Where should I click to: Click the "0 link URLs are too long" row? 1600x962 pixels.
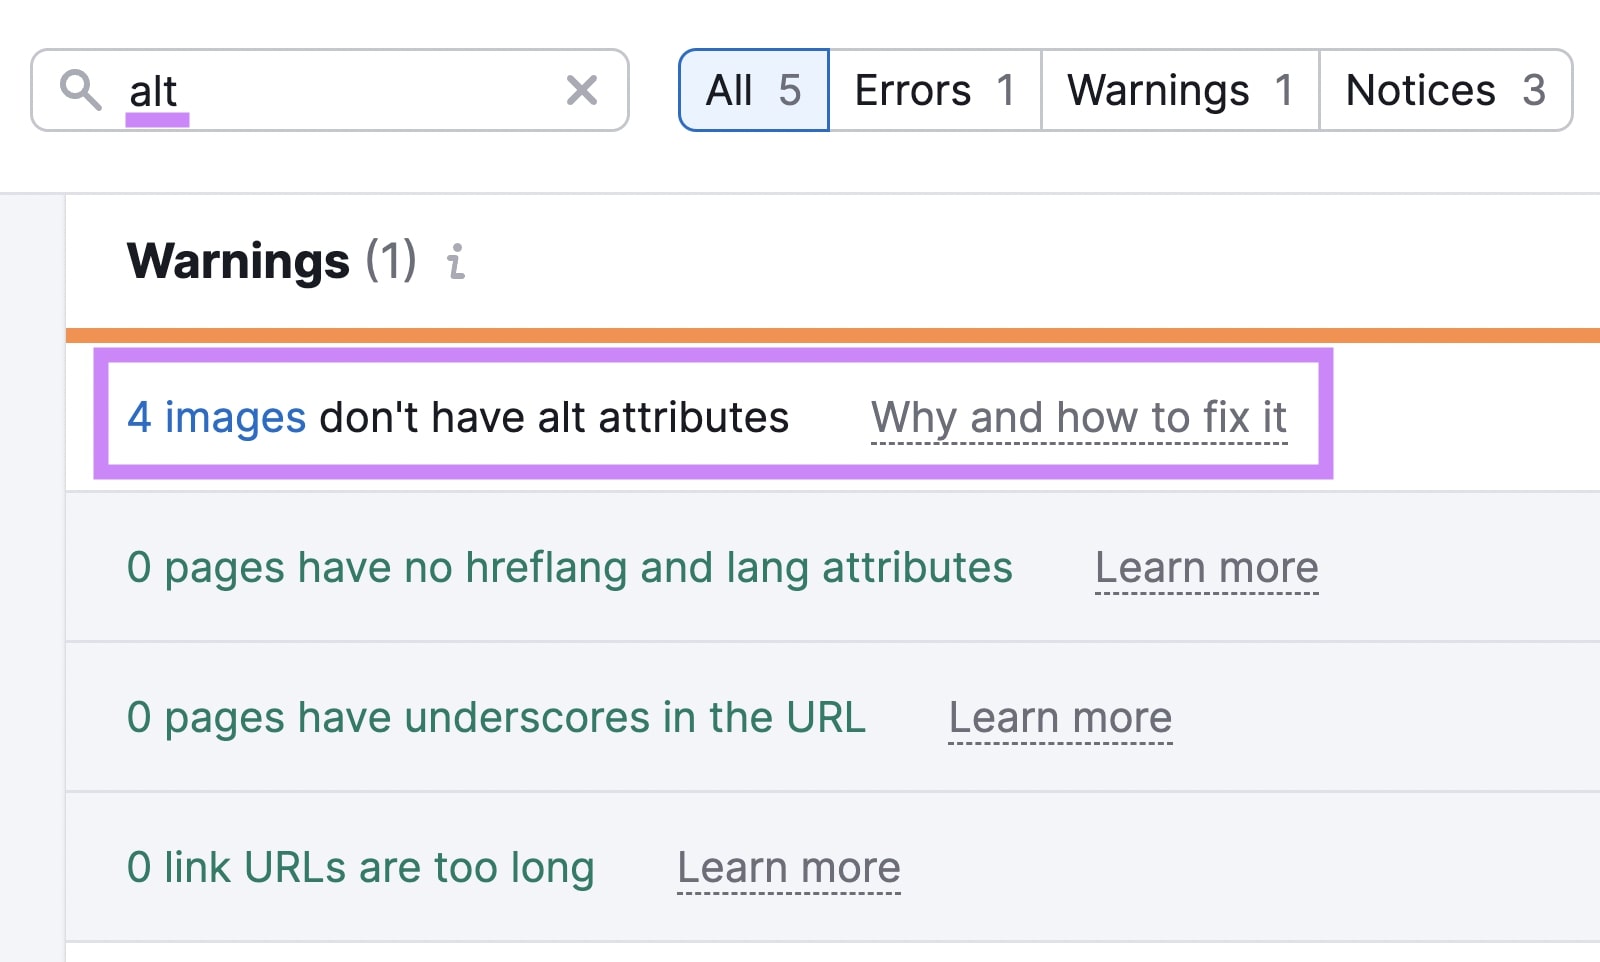[360, 868]
